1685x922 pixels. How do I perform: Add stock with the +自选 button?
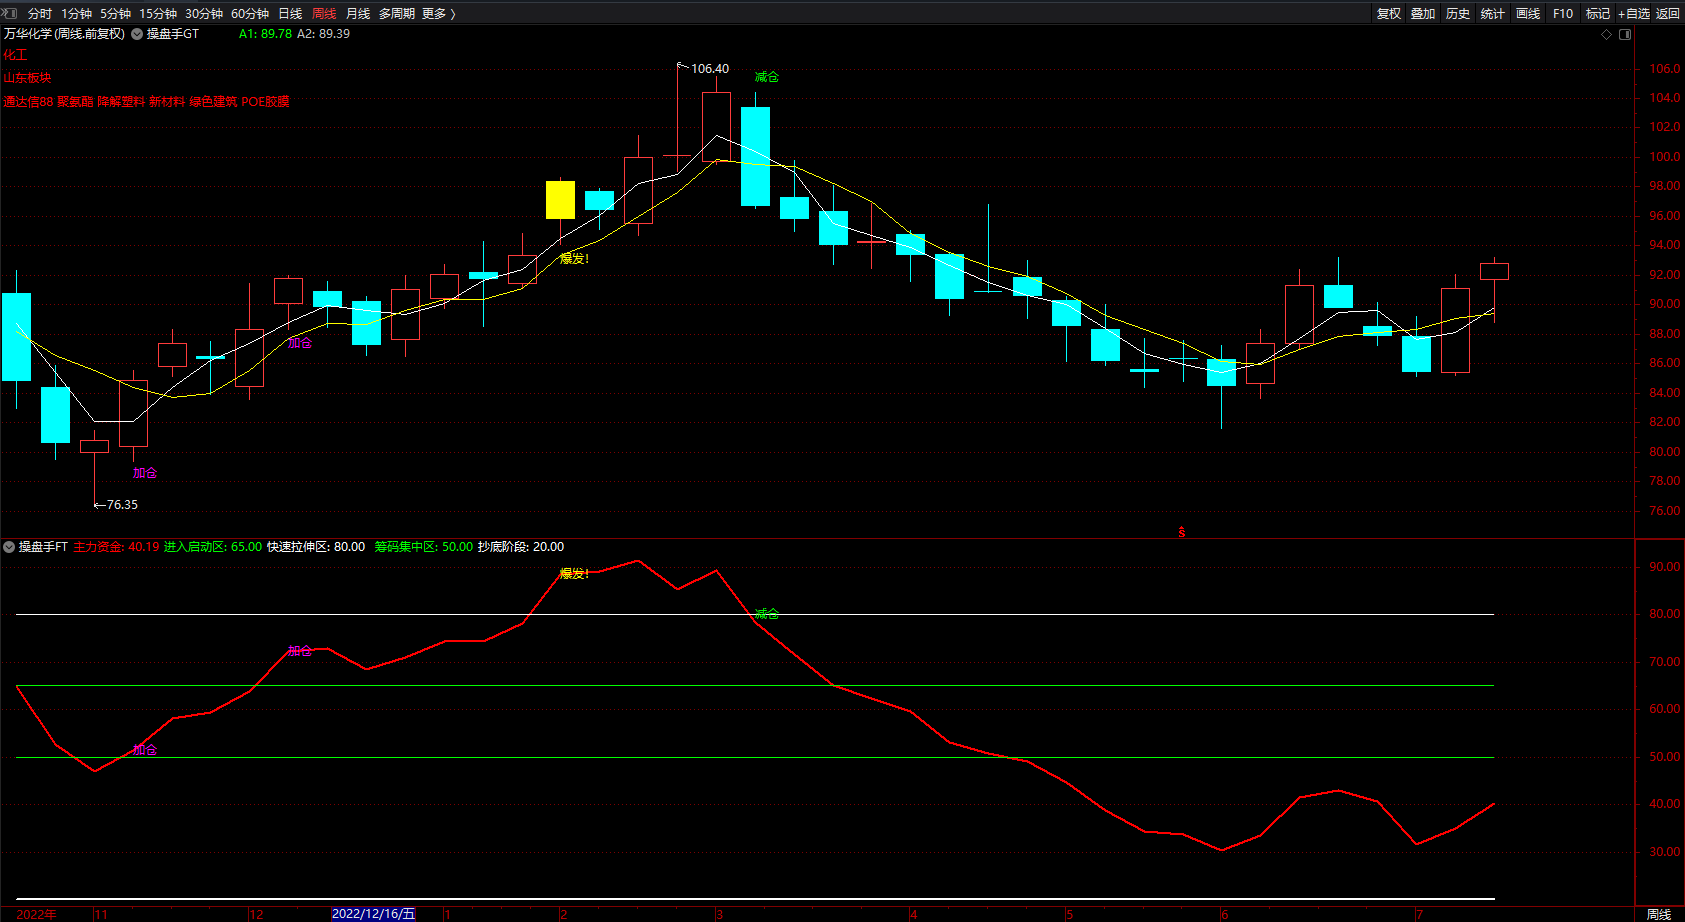1633,14
